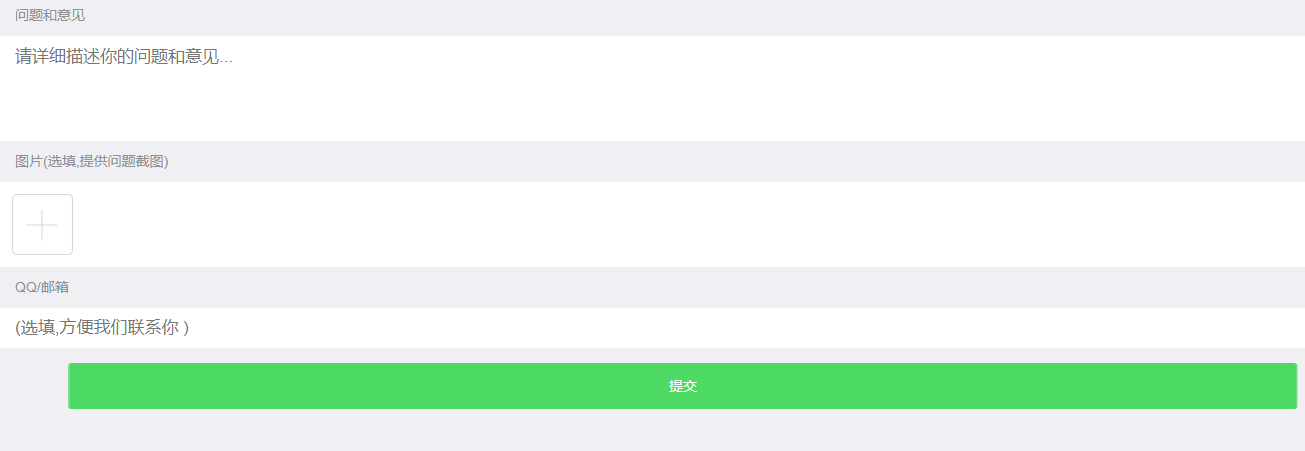The height and width of the screenshot is (451, 1305).
Task: Select the 图片(选填,提供问题截图) section header
Action: (x=92, y=161)
